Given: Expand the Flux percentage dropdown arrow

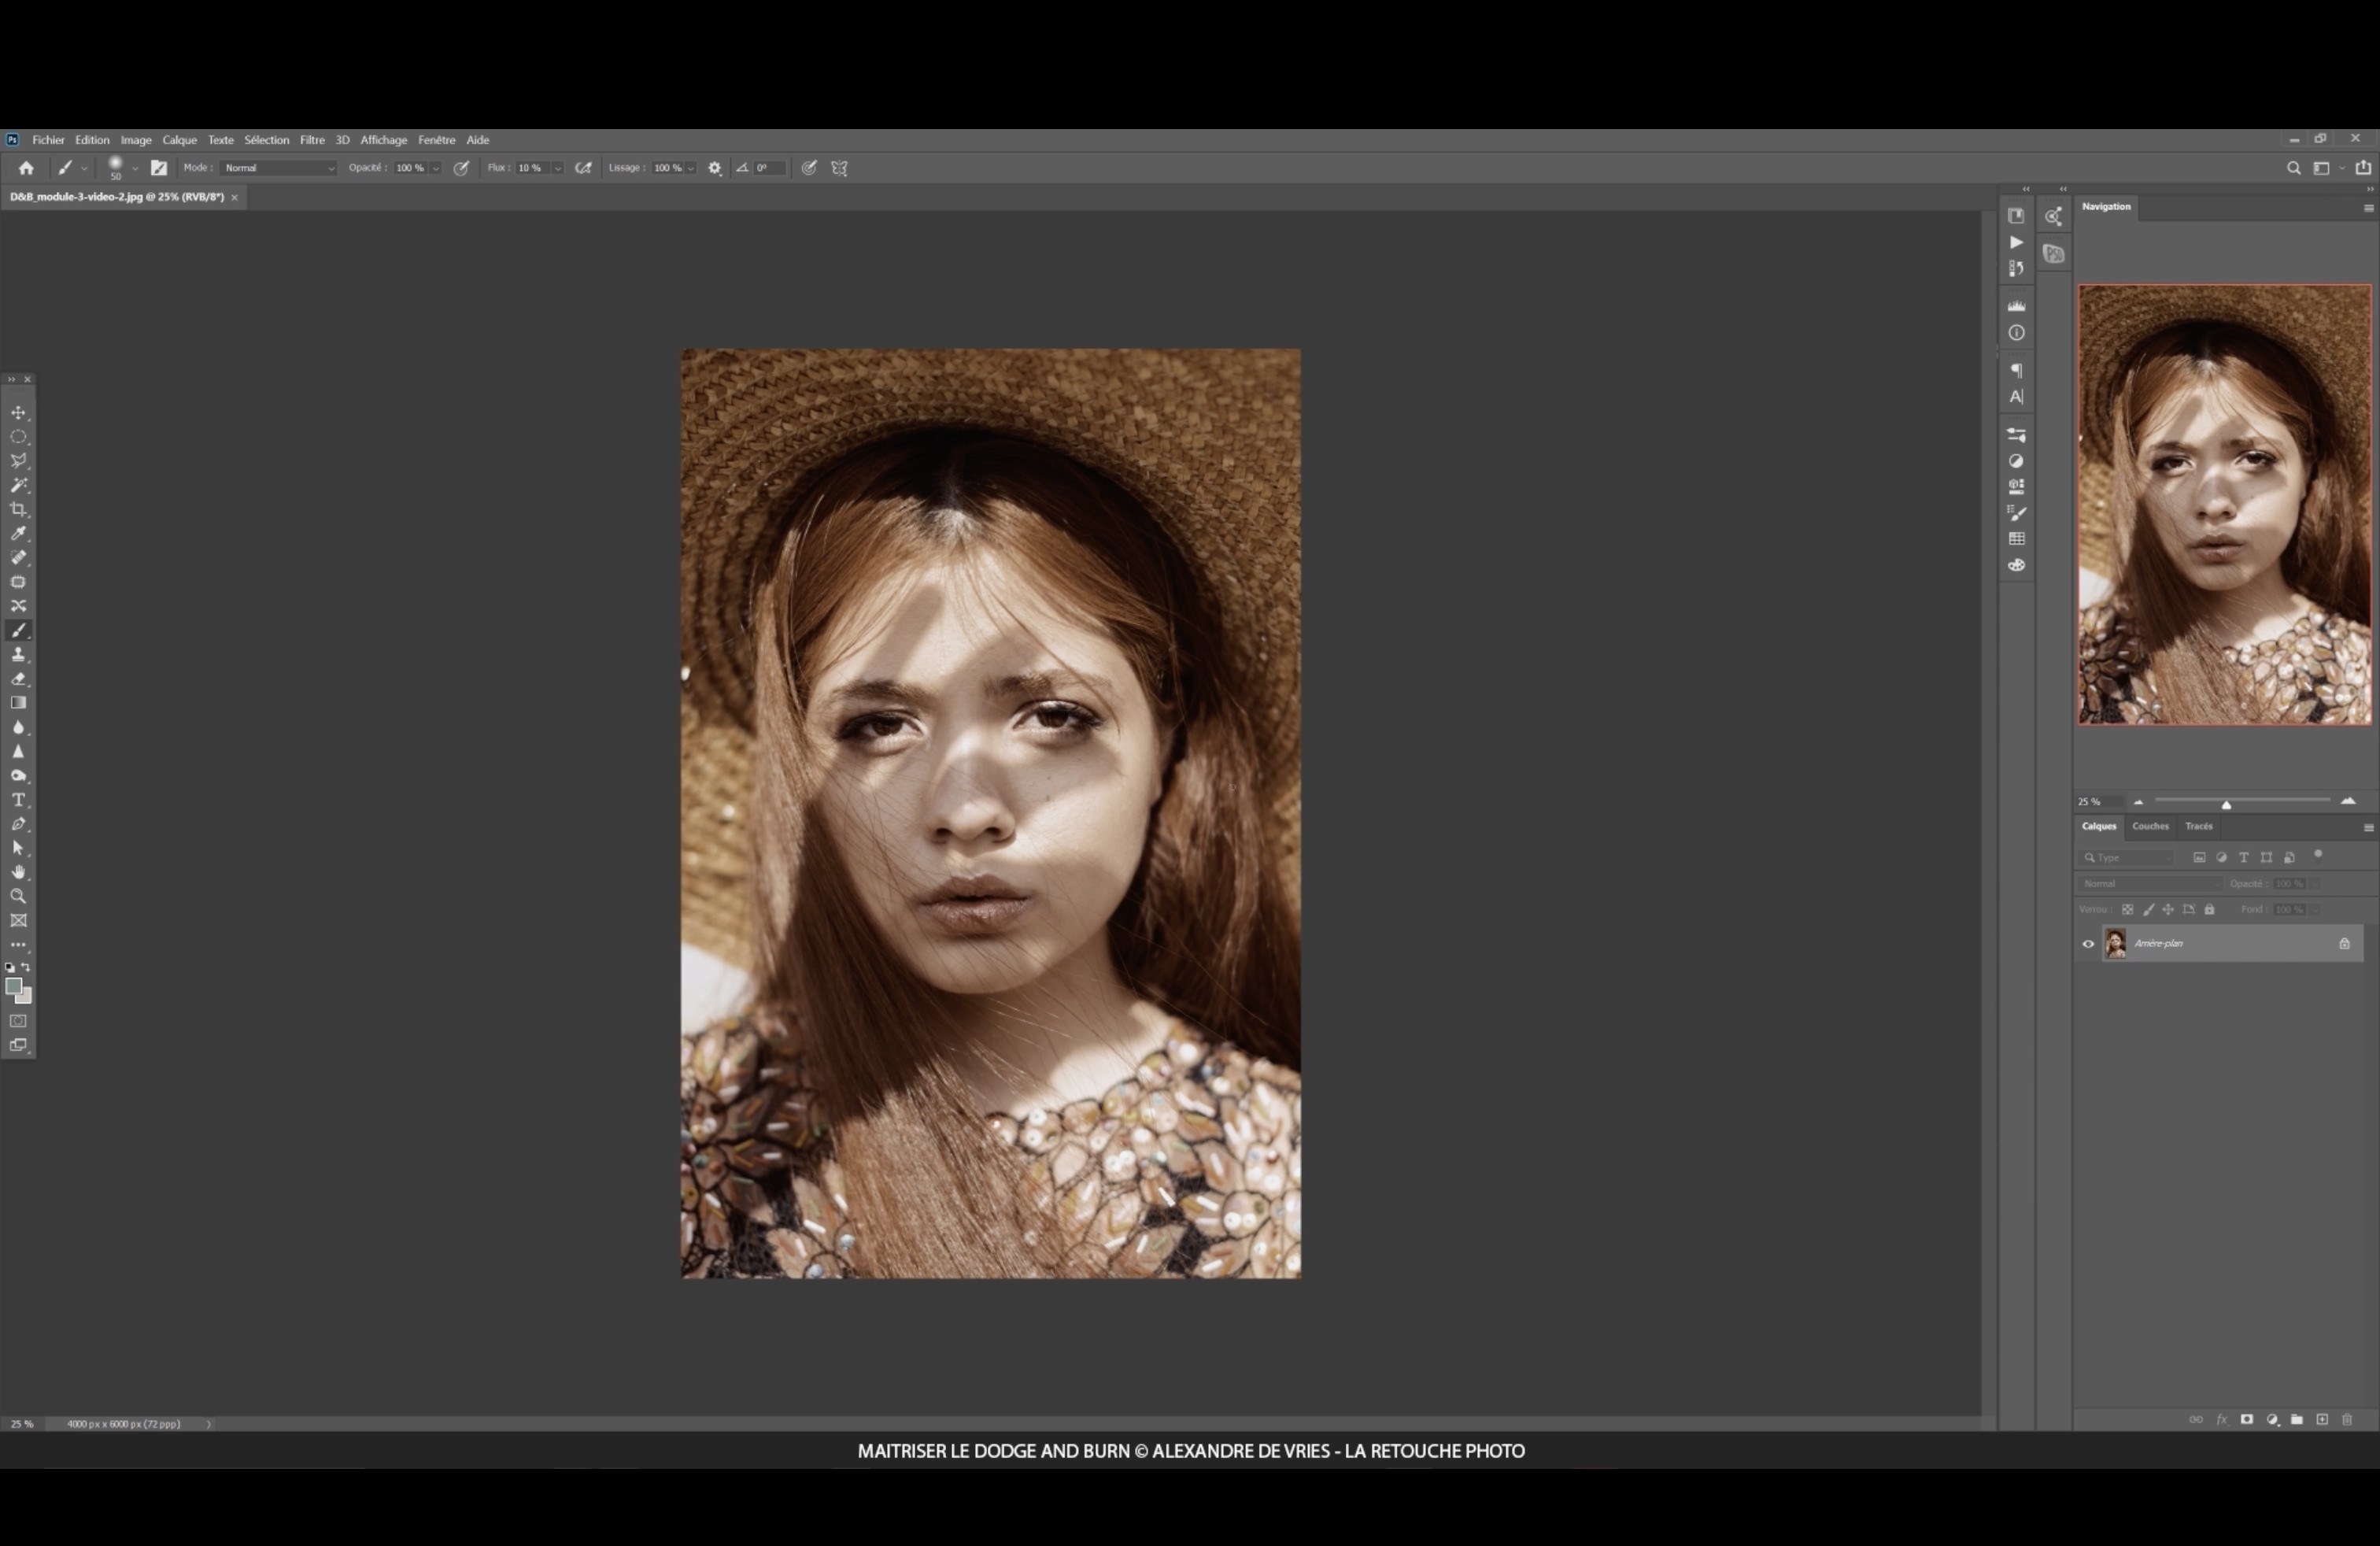Looking at the screenshot, I should [558, 168].
